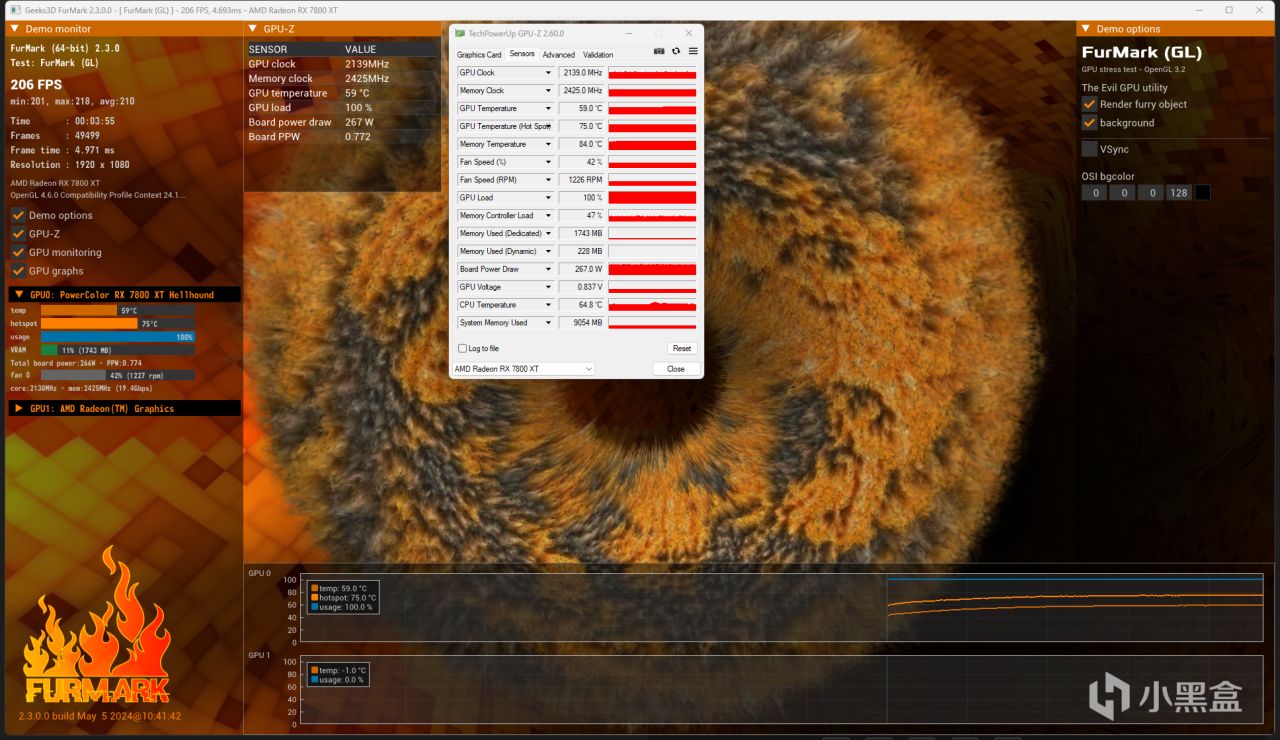Screen dimensions: 1280x740
Task: Click the 84.0 °C Memory Temperature value
Action: pyautogui.click(x=581, y=144)
